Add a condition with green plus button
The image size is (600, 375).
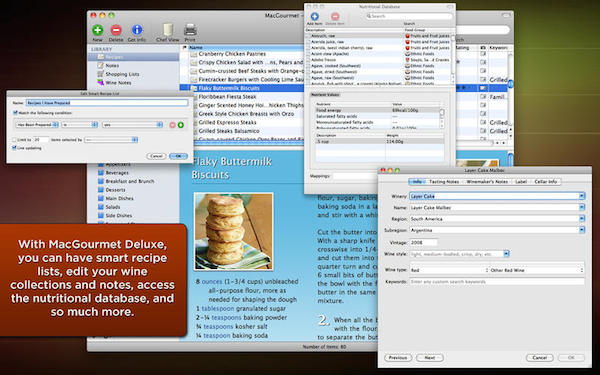pos(181,125)
